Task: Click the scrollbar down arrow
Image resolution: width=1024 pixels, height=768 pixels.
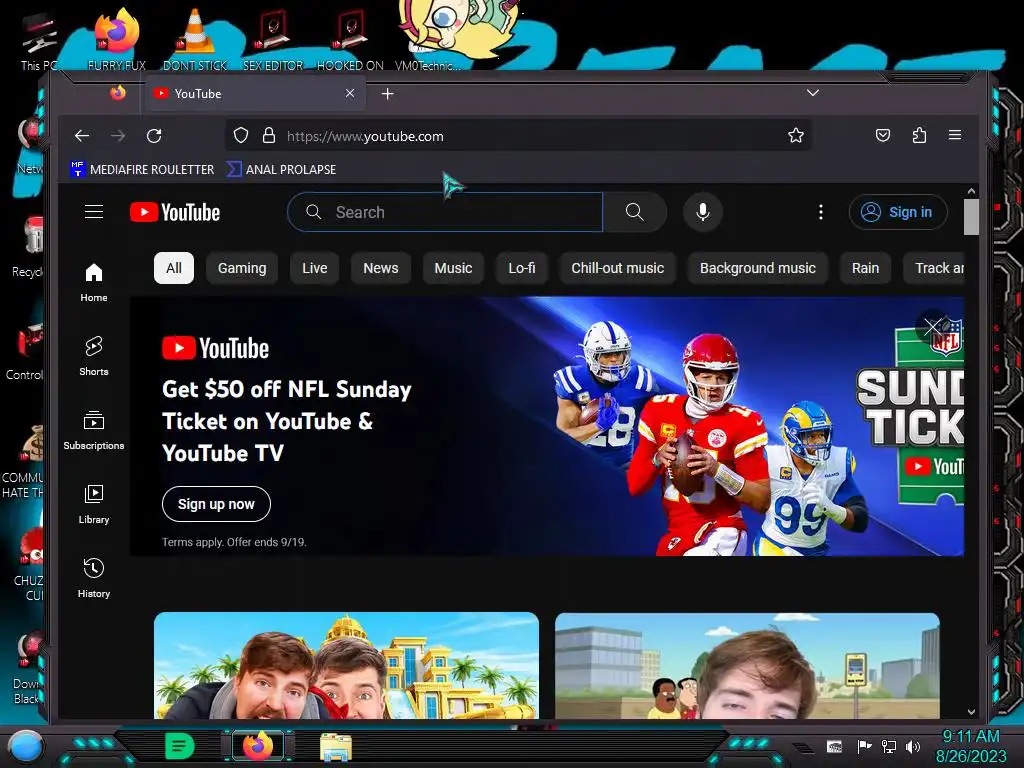Action: [971, 712]
